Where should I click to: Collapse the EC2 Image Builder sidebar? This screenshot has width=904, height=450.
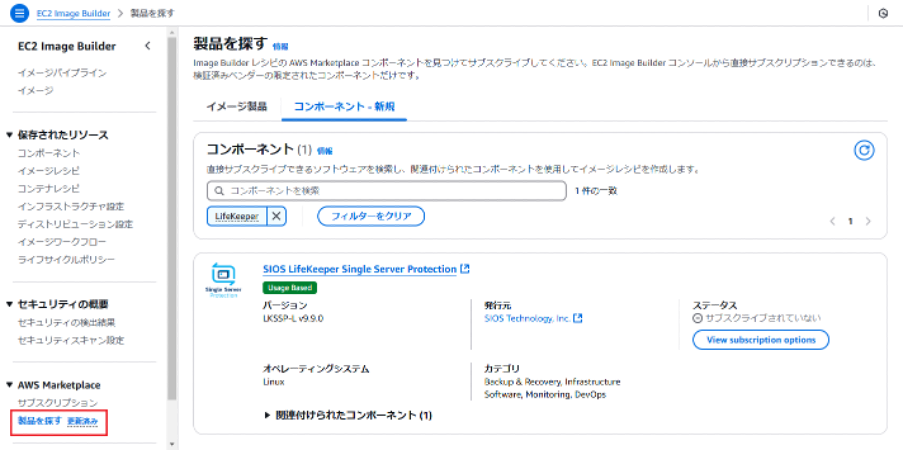coord(148,46)
